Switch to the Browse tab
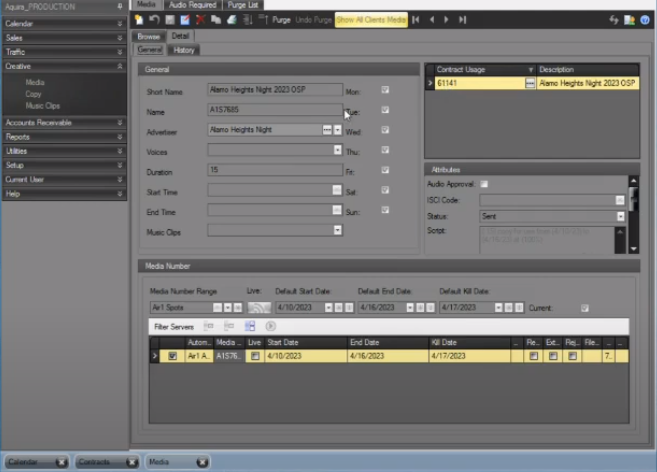This screenshot has height=472, width=657. 148,36
